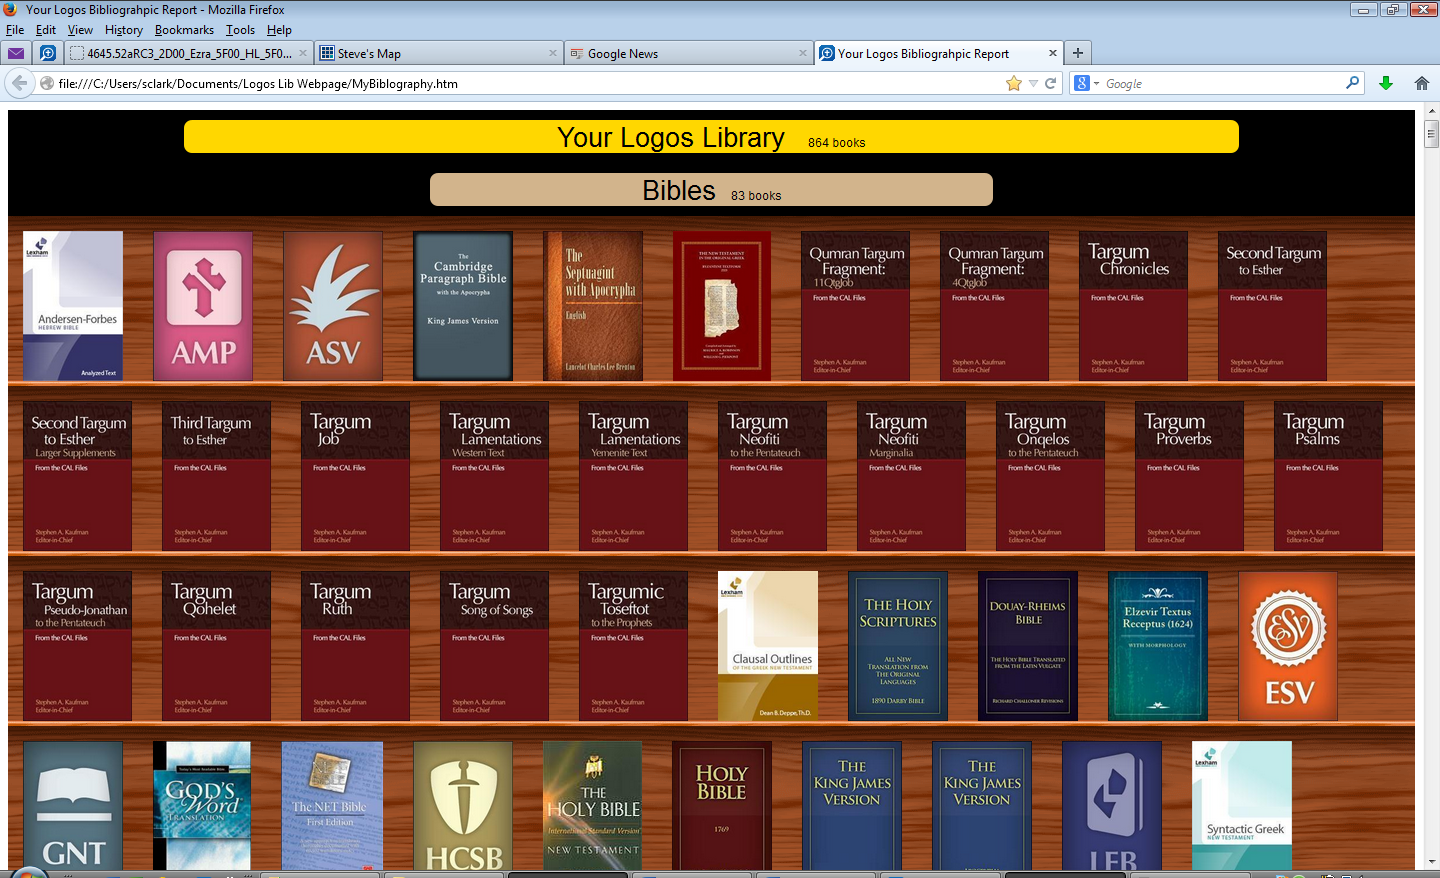Open the Clausal Outlines cover

(768, 646)
